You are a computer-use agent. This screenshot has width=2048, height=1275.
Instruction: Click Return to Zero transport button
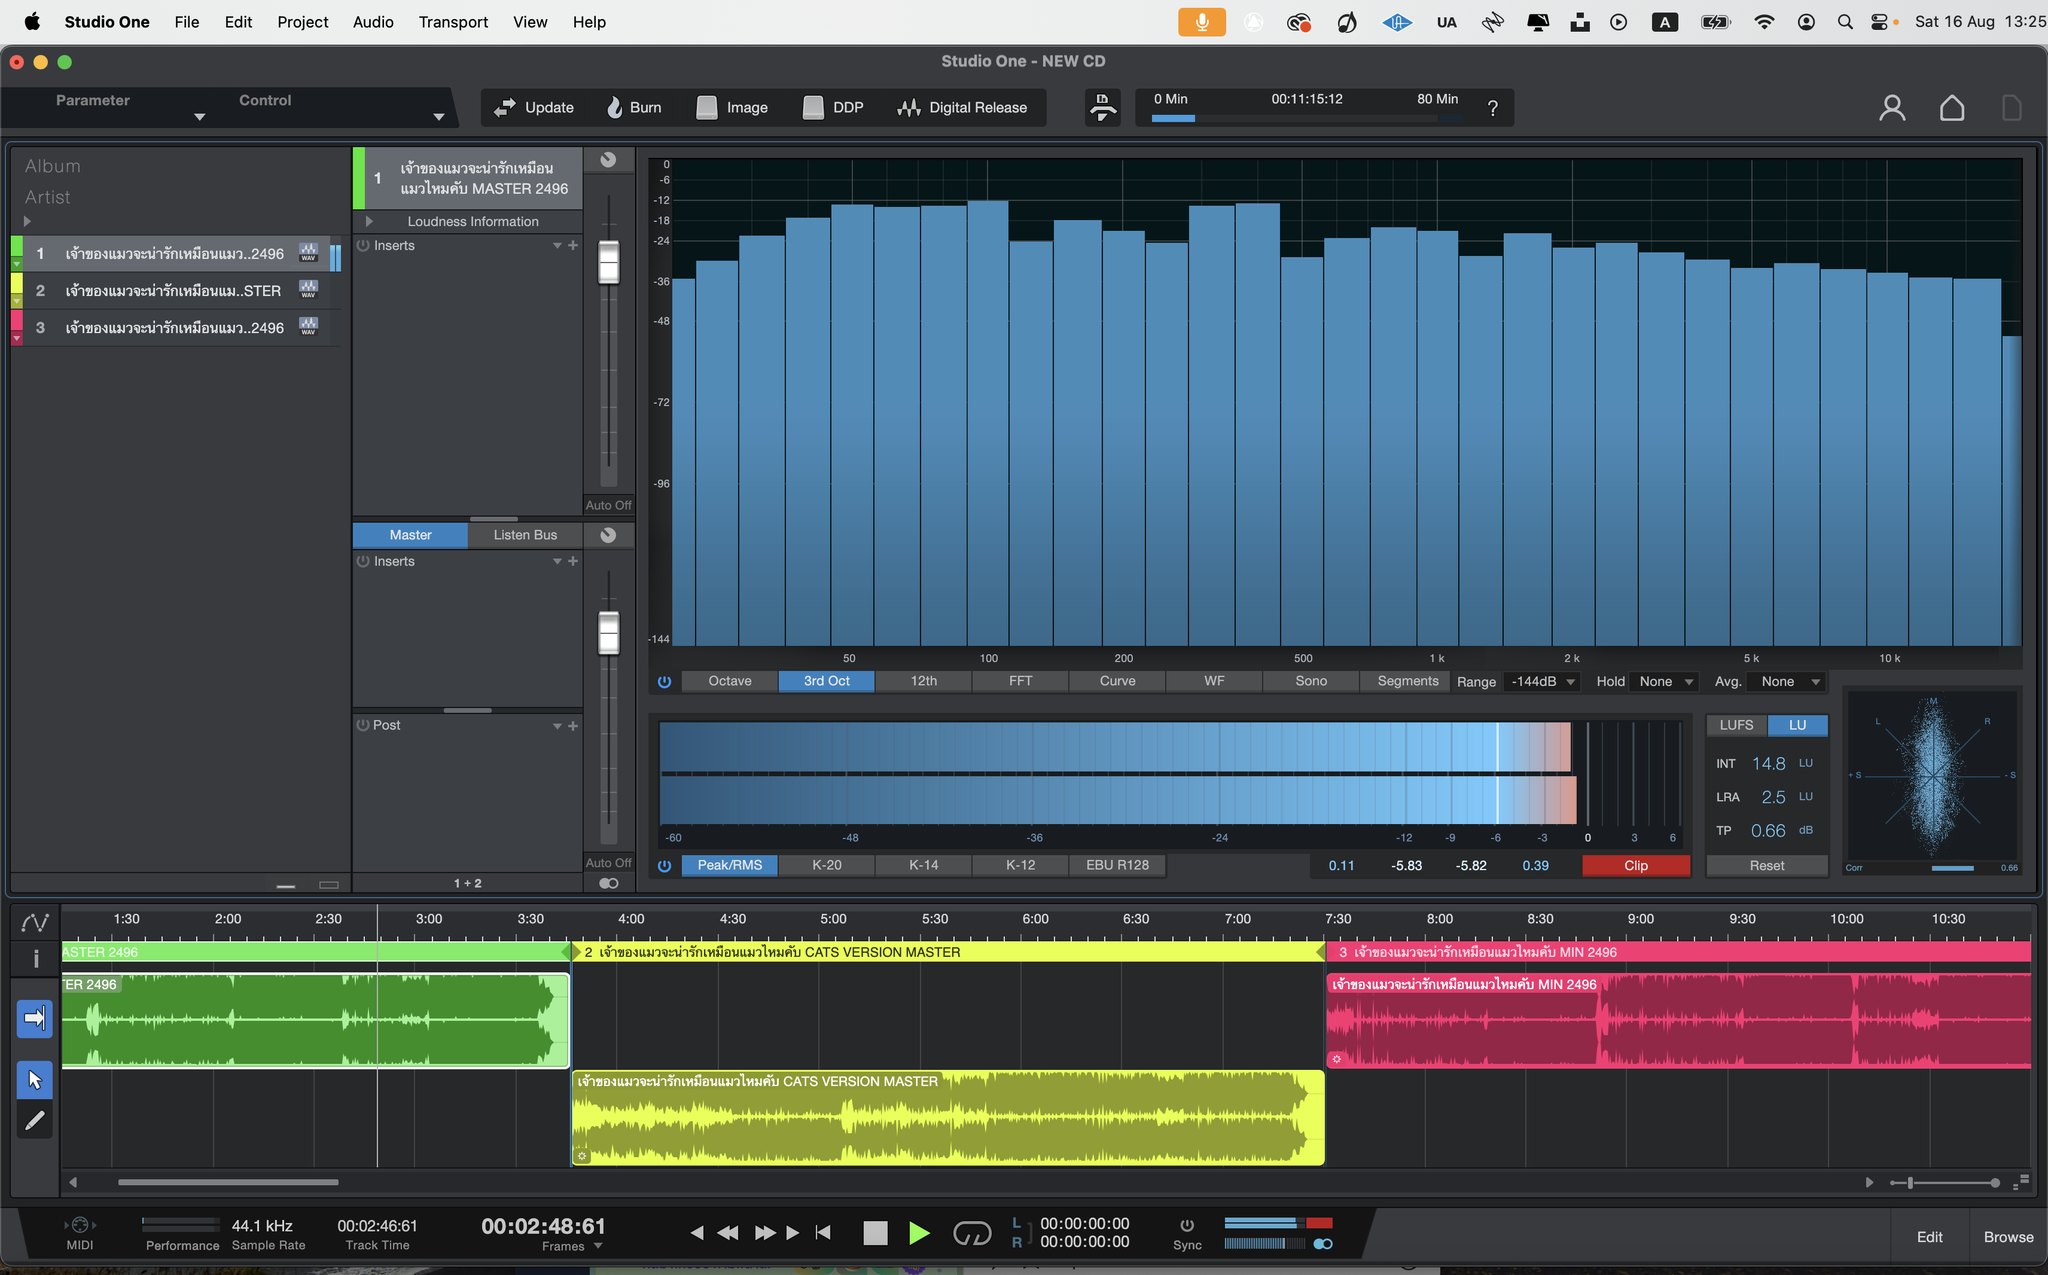point(823,1233)
